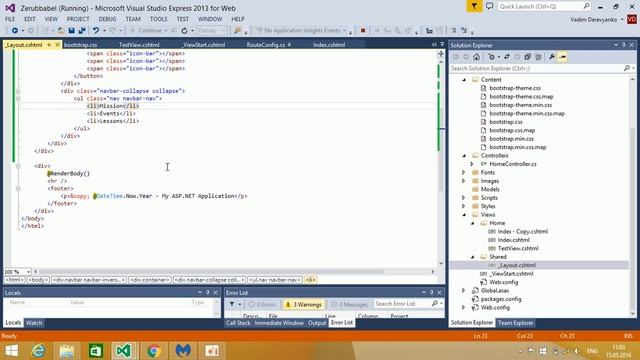Click the Properties wrench icon
This screenshot has width=640, height=360.
pyautogui.click(x=552, y=57)
